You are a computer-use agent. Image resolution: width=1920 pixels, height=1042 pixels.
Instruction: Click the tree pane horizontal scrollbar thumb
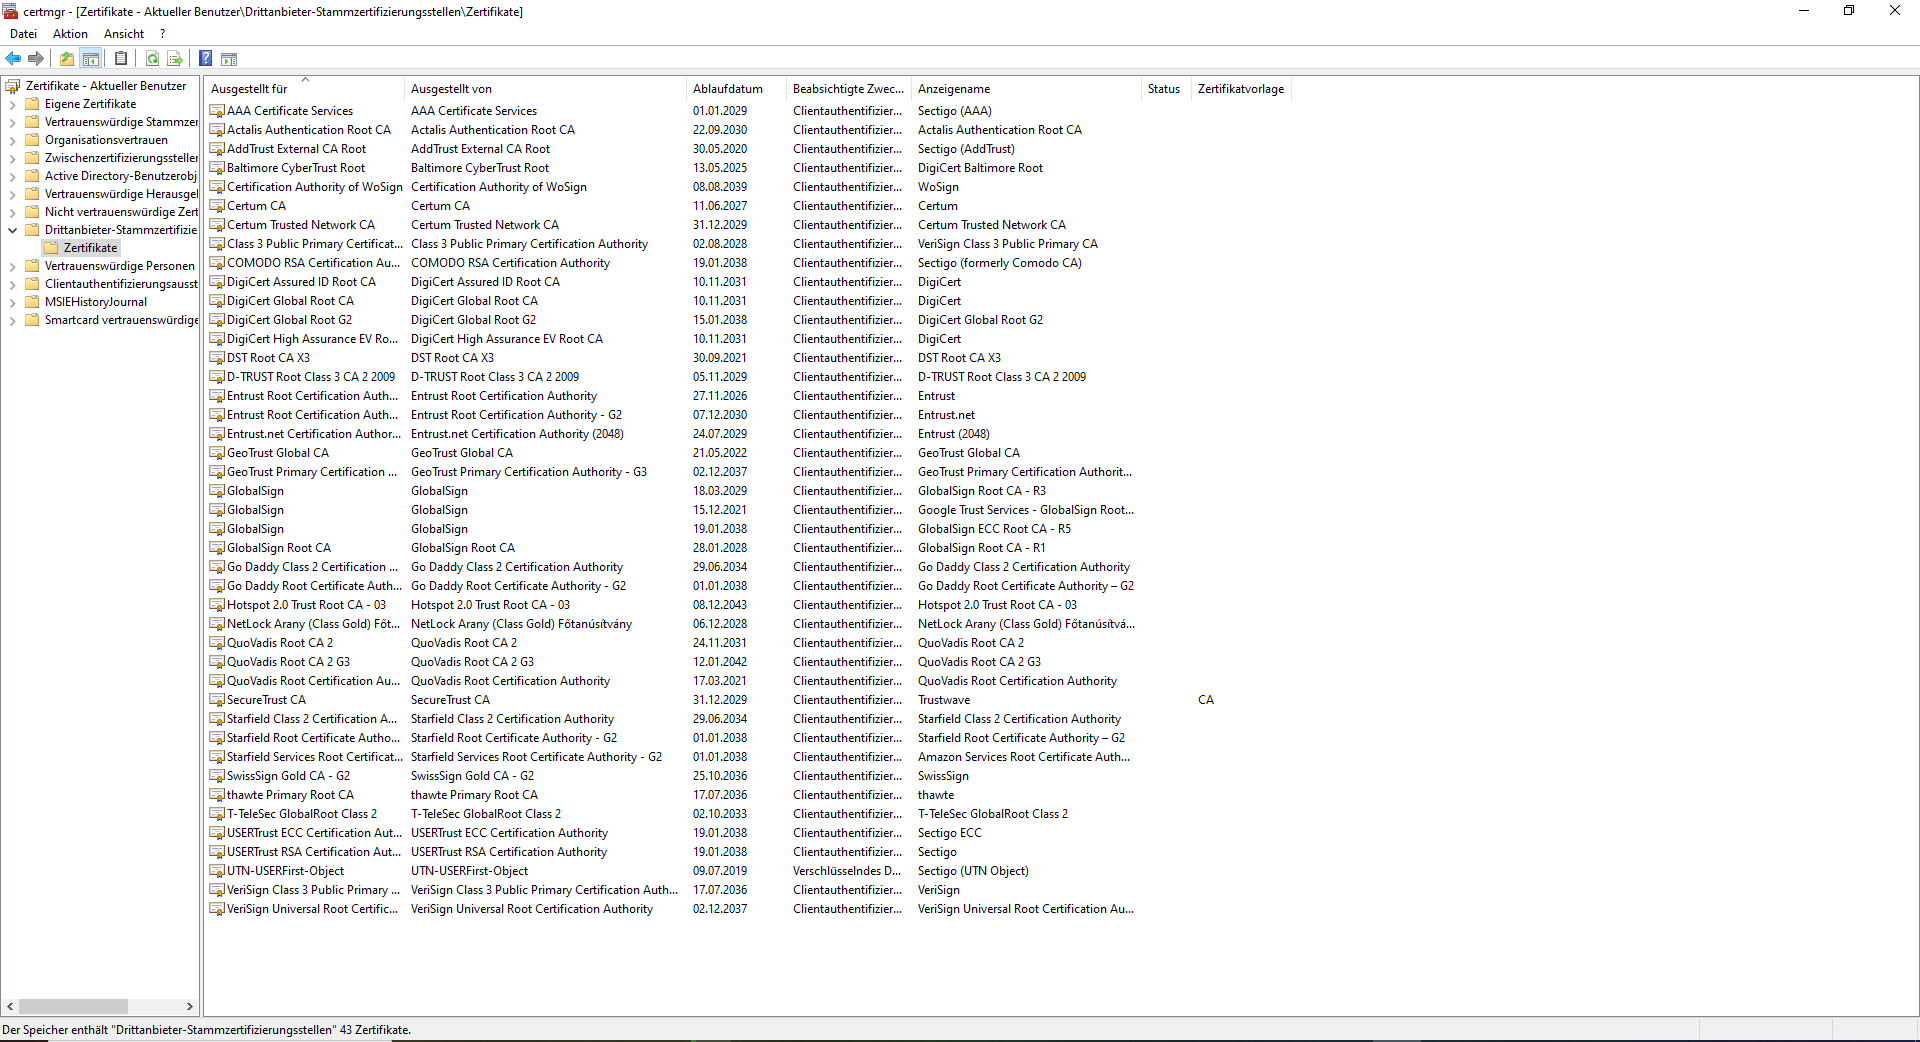73,1007
